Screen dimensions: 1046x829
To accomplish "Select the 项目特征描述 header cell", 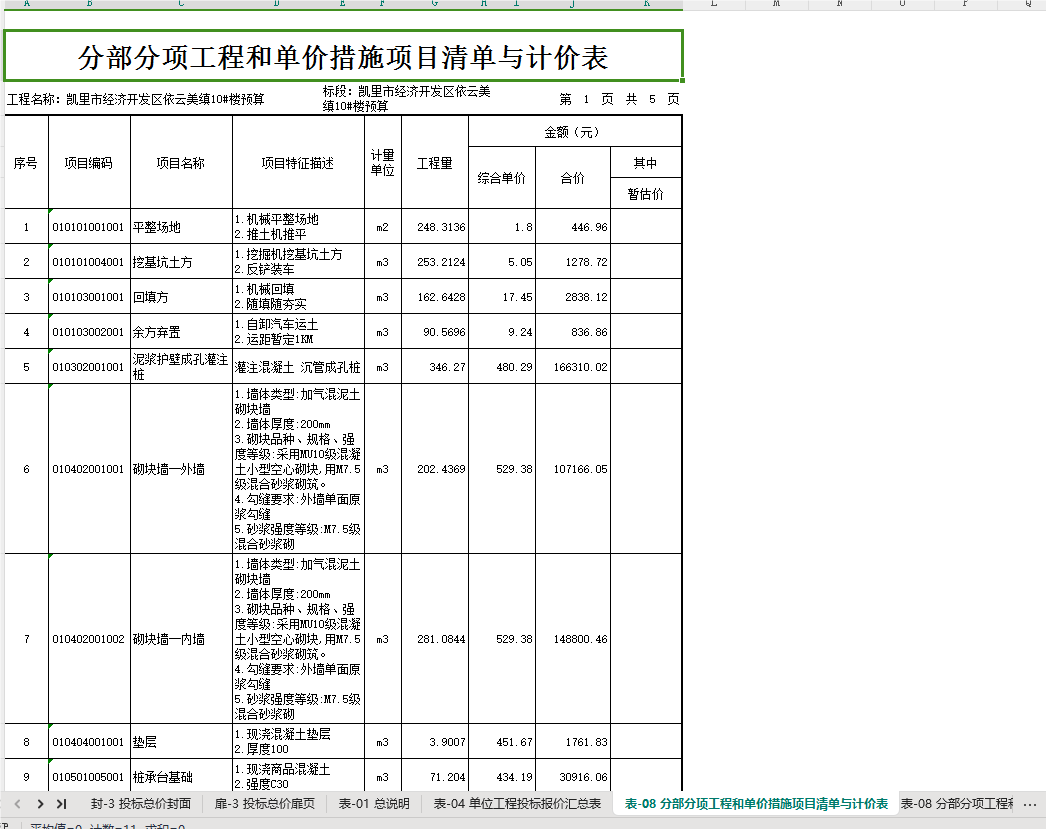I will tap(298, 163).
